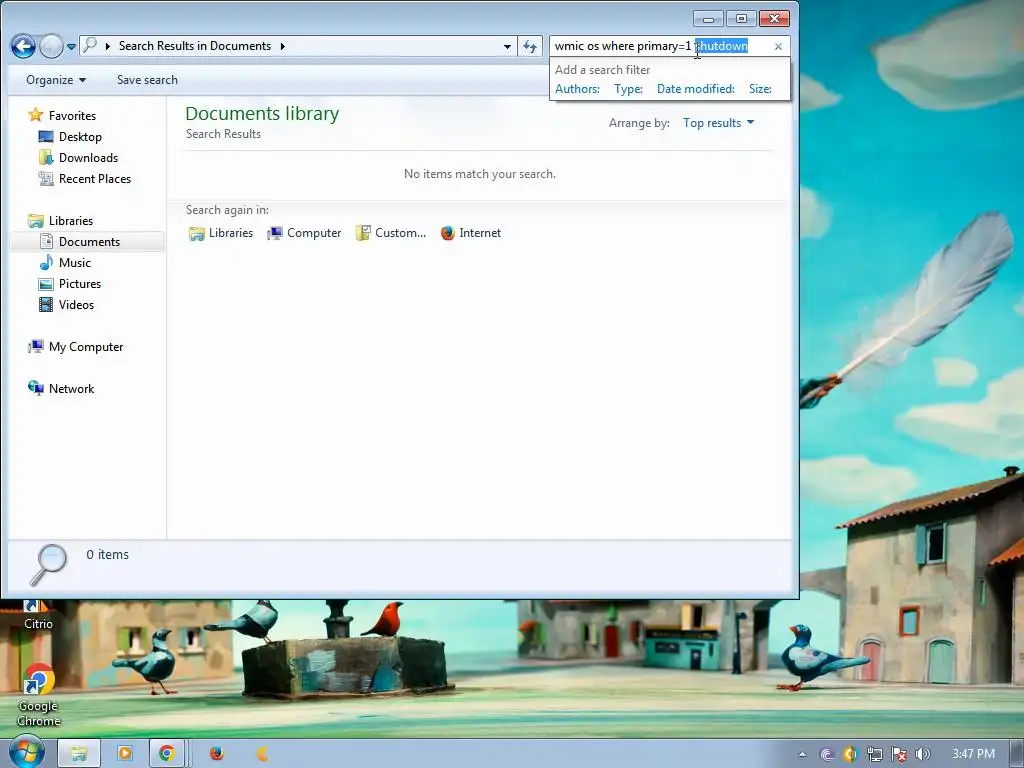Viewport: 1024px width, 768px height.
Task: Click the Windows Explorer taskbar button
Action: click(x=79, y=754)
